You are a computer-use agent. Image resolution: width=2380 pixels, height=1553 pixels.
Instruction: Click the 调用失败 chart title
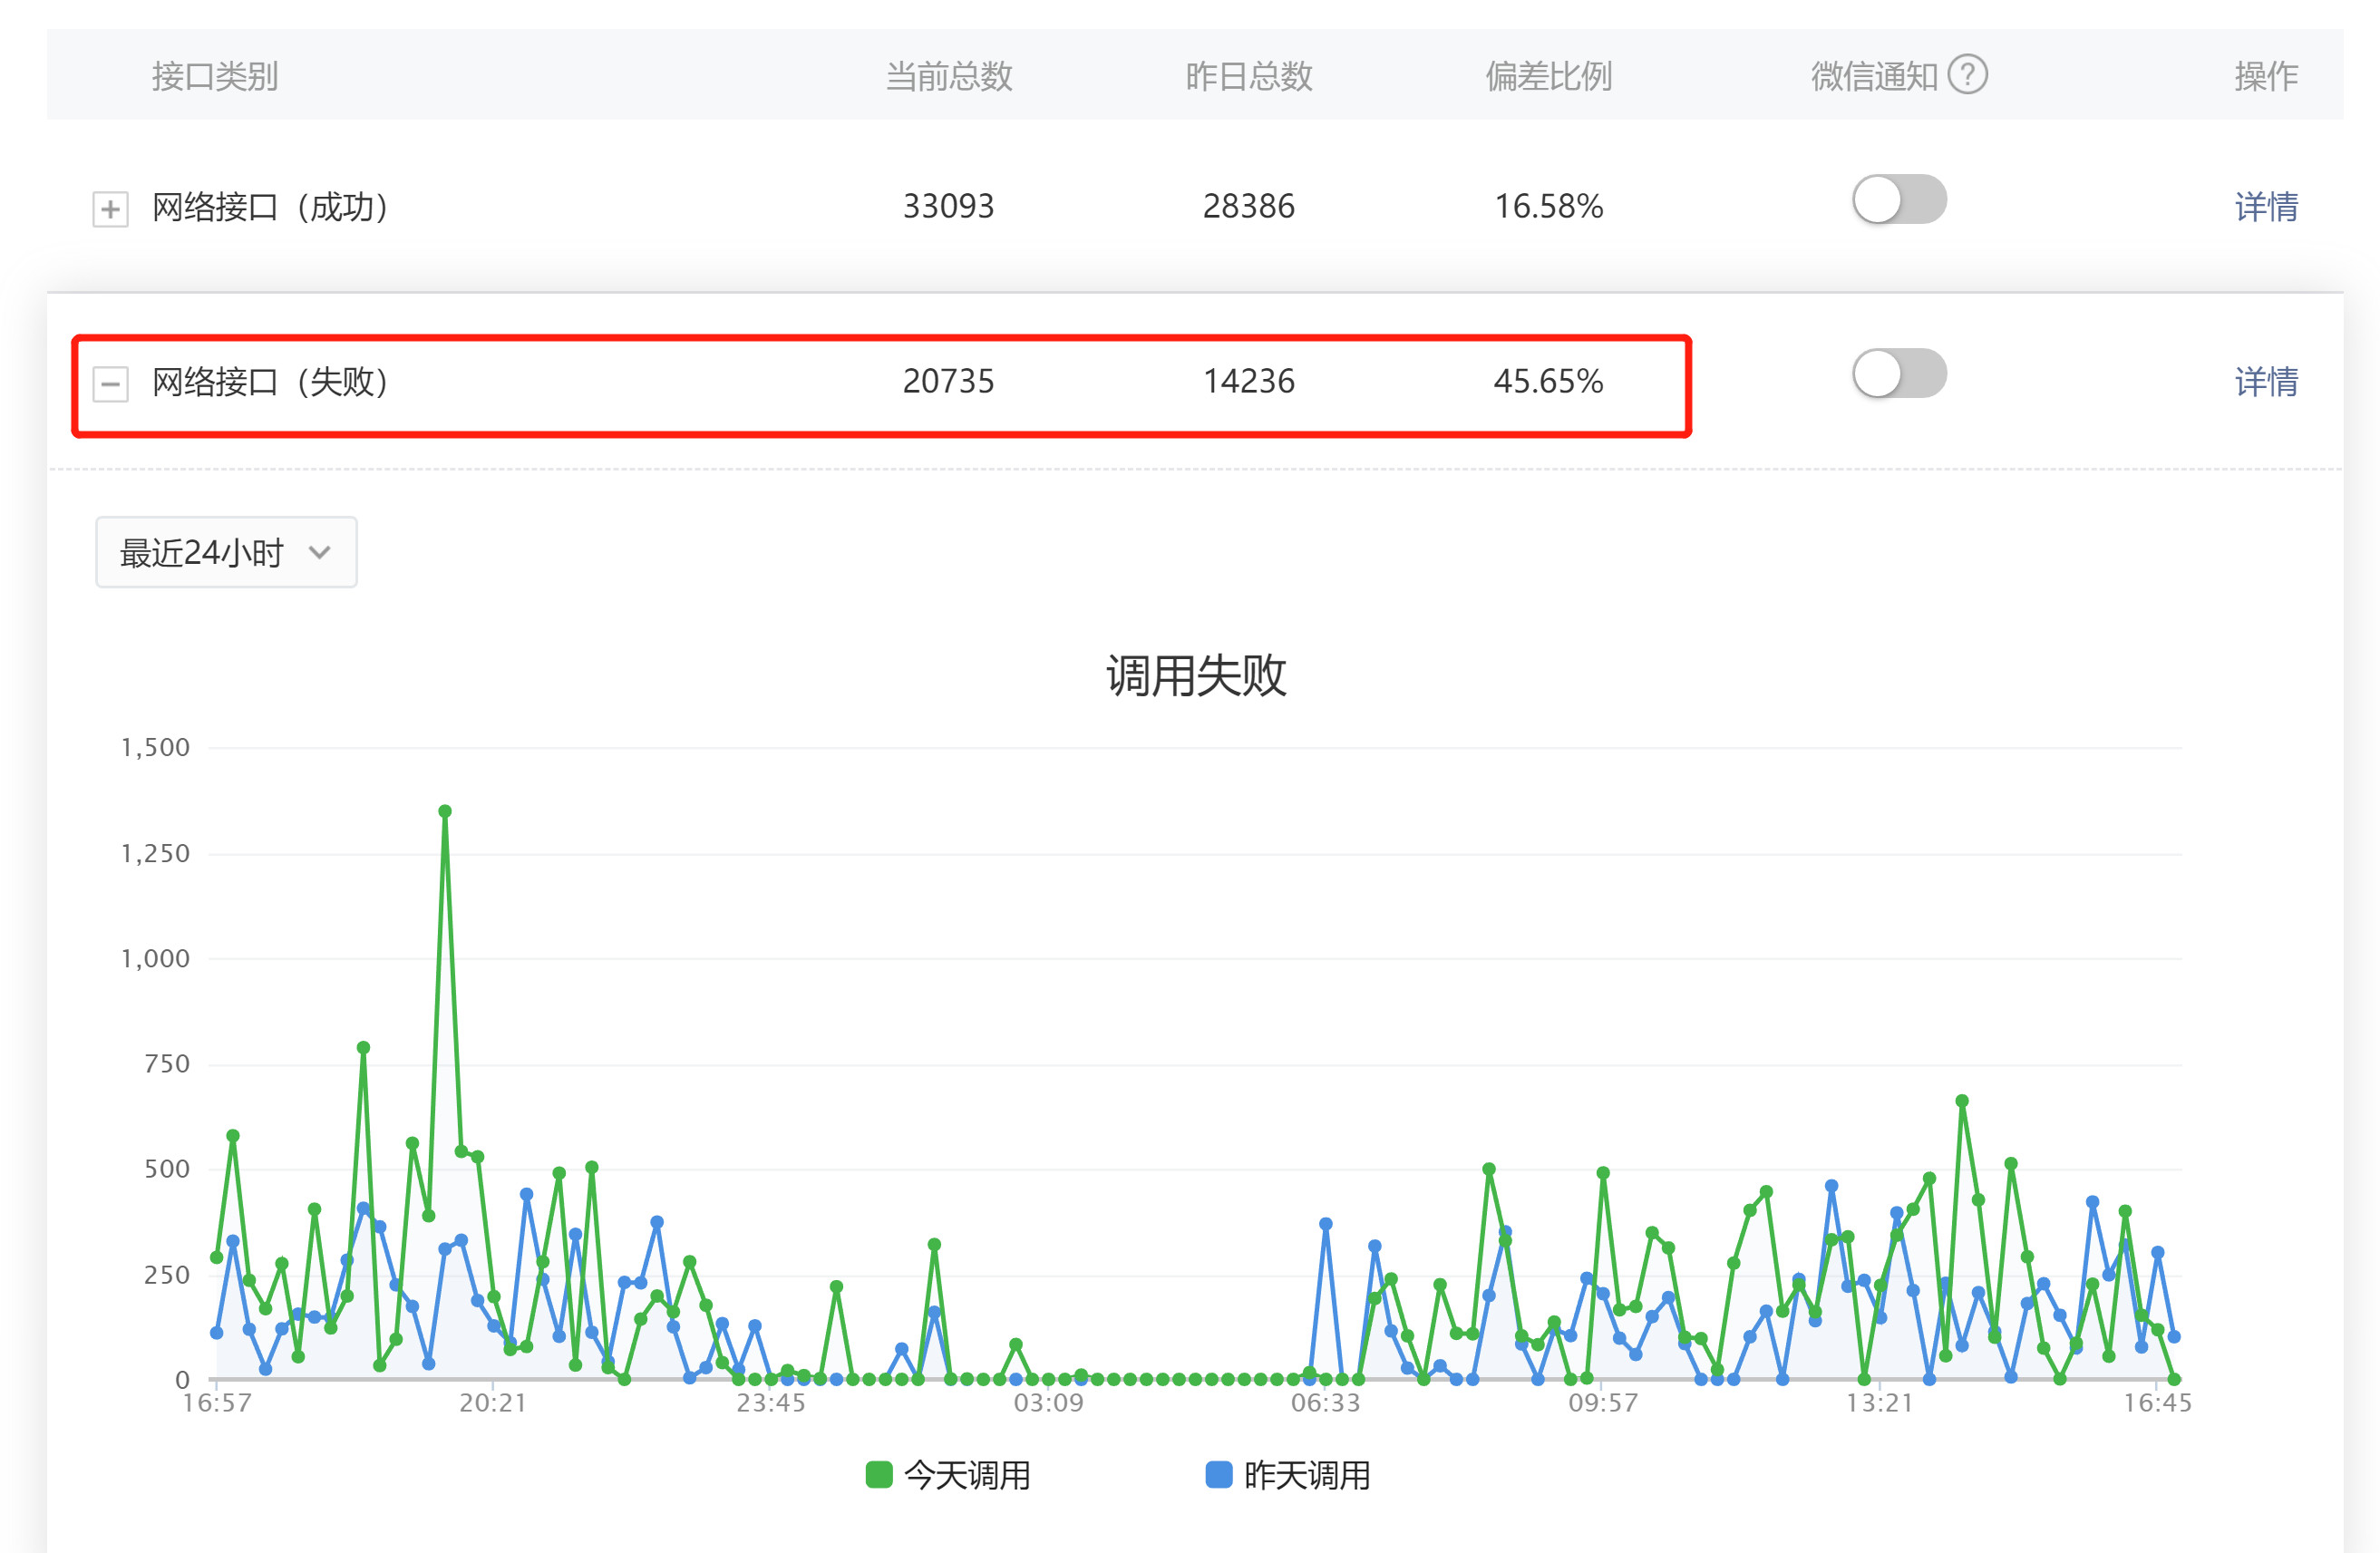coord(1195,675)
